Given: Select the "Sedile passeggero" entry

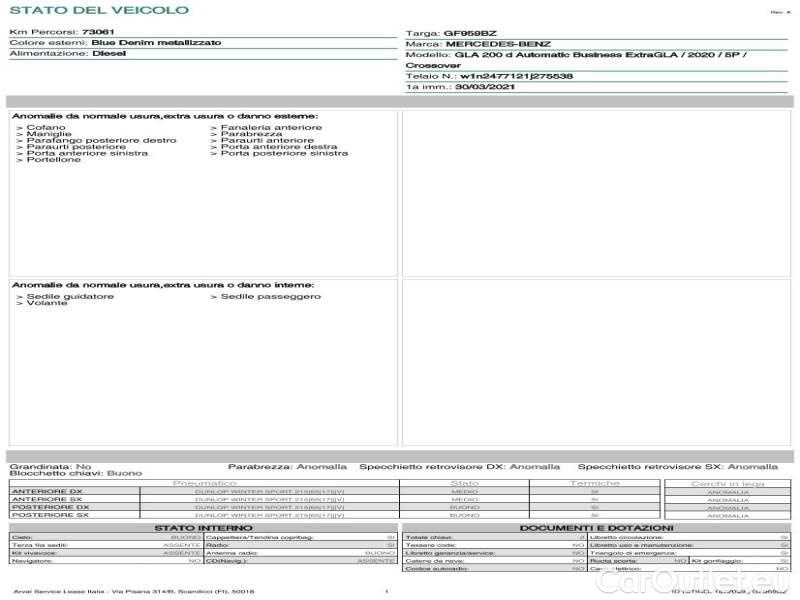Looking at the screenshot, I should 271,296.
